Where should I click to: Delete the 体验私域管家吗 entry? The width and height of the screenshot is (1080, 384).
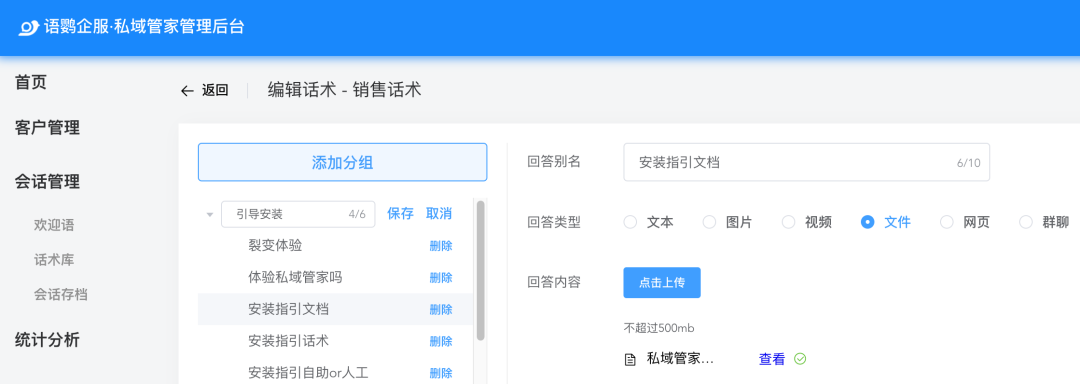pyautogui.click(x=441, y=278)
